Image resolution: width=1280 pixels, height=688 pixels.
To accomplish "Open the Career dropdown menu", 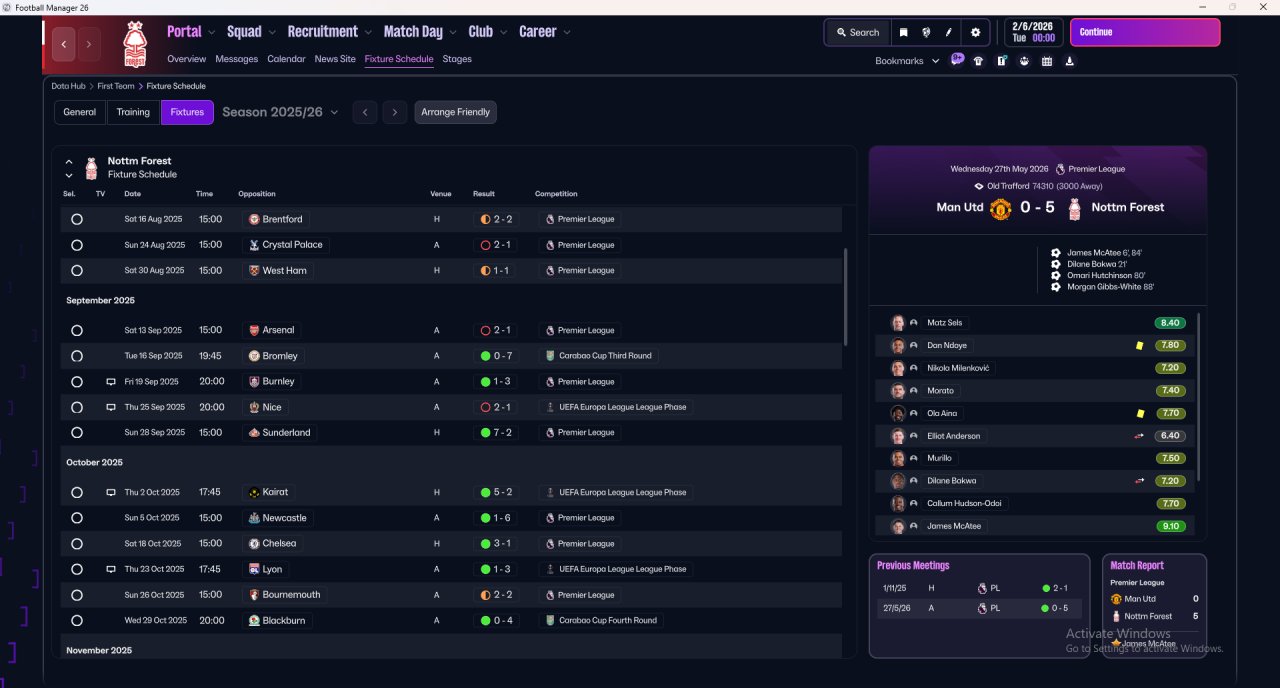I will tap(545, 32).
